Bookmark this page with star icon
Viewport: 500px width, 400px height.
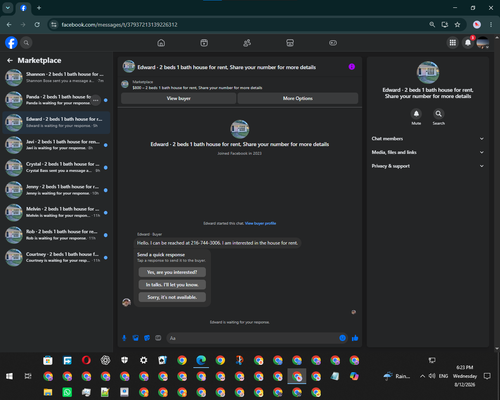[x=457, y=25]
